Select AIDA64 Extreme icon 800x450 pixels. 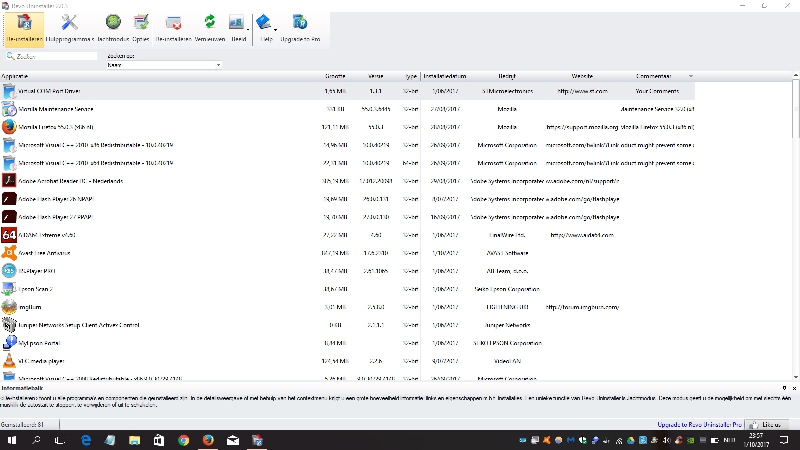pyautogui.click(x=9, y=235)
